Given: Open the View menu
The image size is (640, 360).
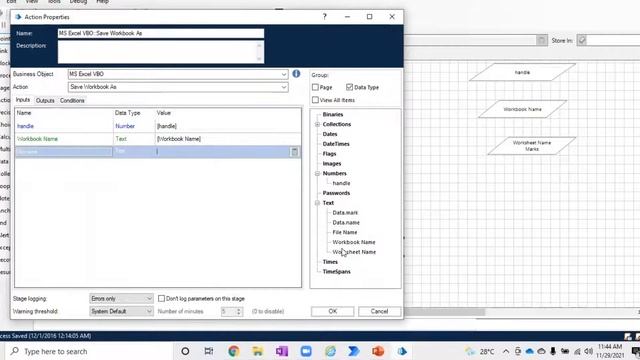Looking at the screenshot, I should (32, 2).
